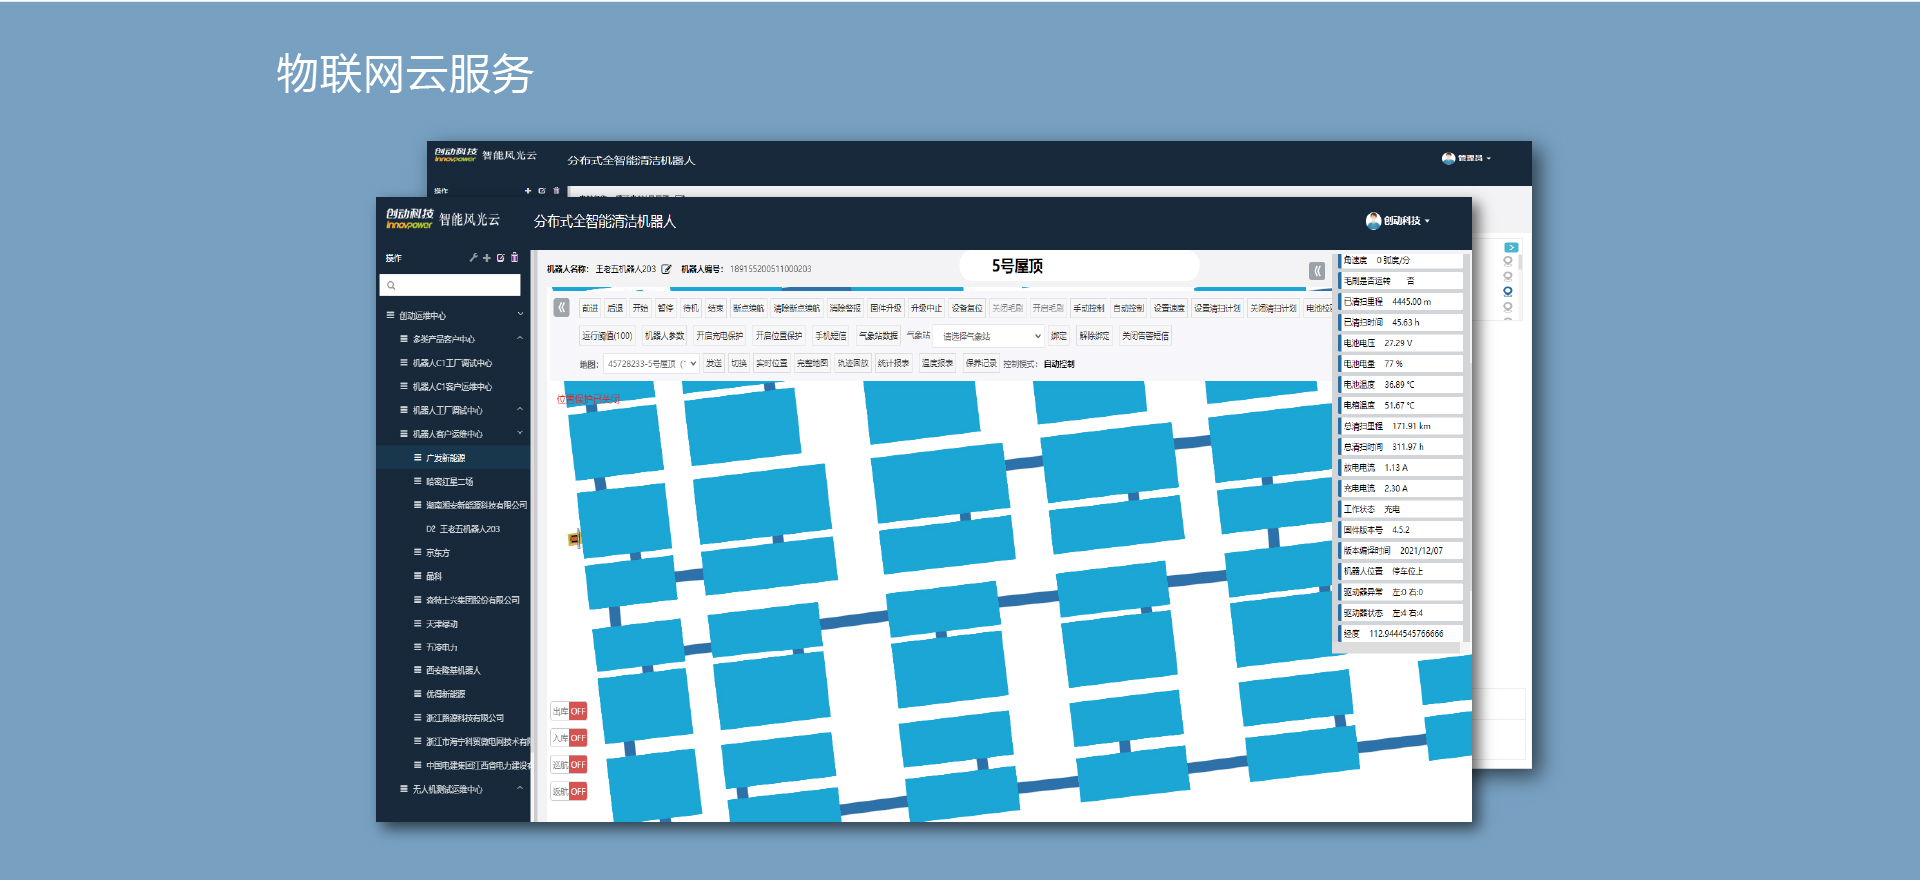Expand the 机器人工厂调试中心 node chevron

coord(520,410)
